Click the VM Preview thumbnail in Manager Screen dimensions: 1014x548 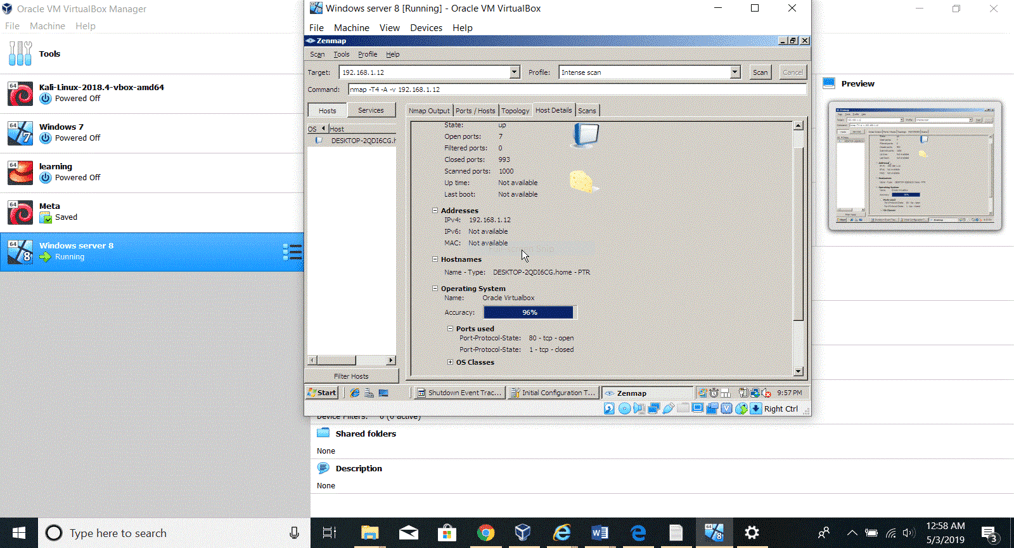[914, 166]
